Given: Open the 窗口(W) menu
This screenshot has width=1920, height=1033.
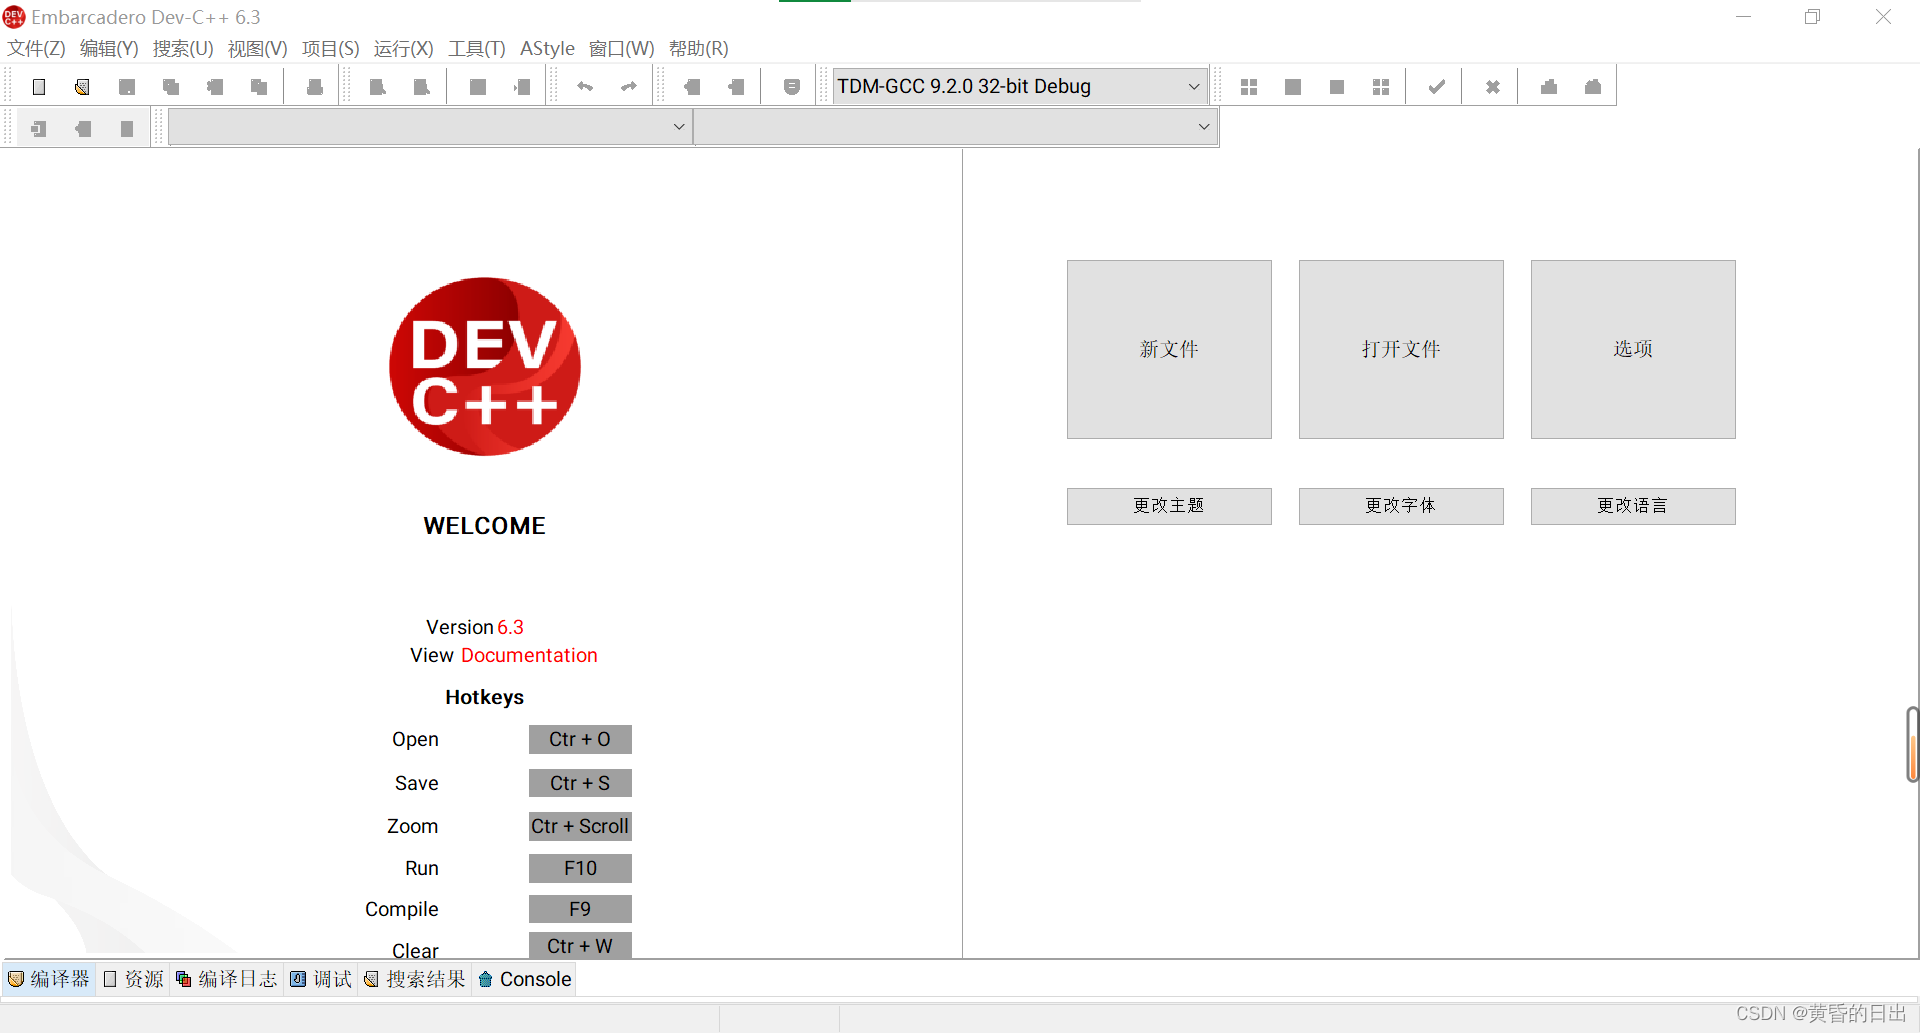Looking at the screenshot, I should click(x=621, y=48).
